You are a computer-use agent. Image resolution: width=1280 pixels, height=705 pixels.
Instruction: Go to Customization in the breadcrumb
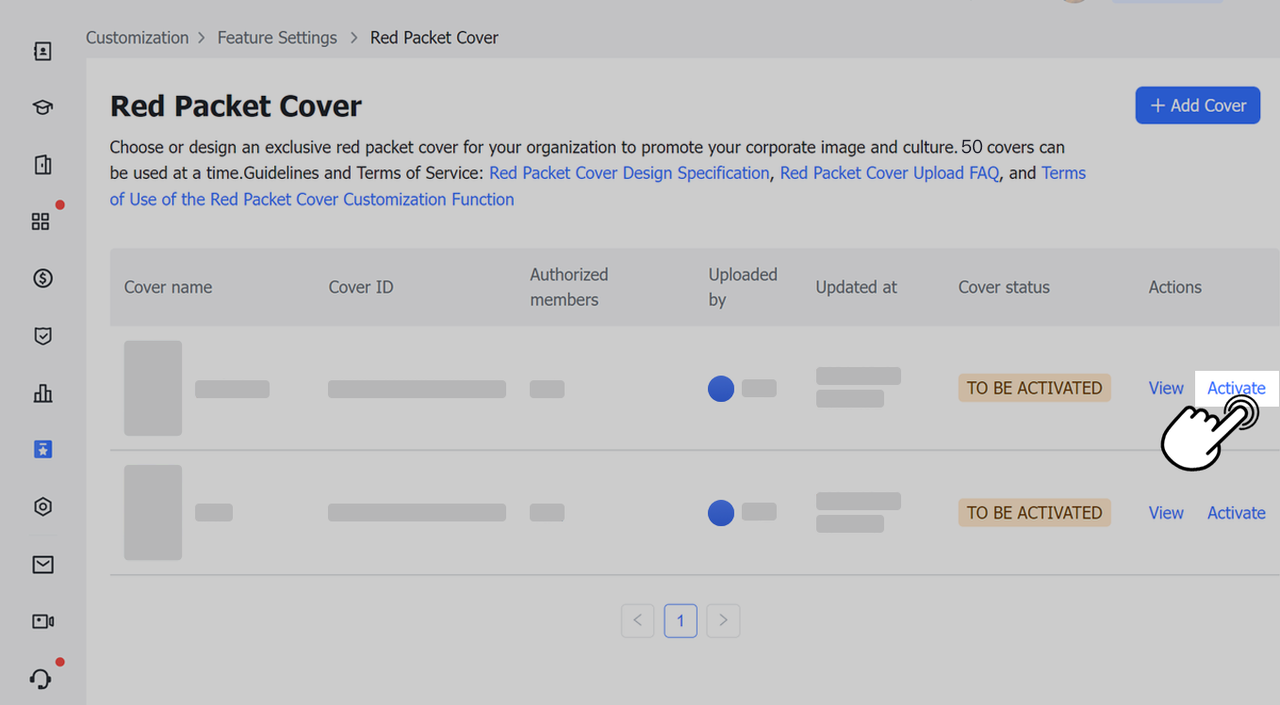pos(137,38)
